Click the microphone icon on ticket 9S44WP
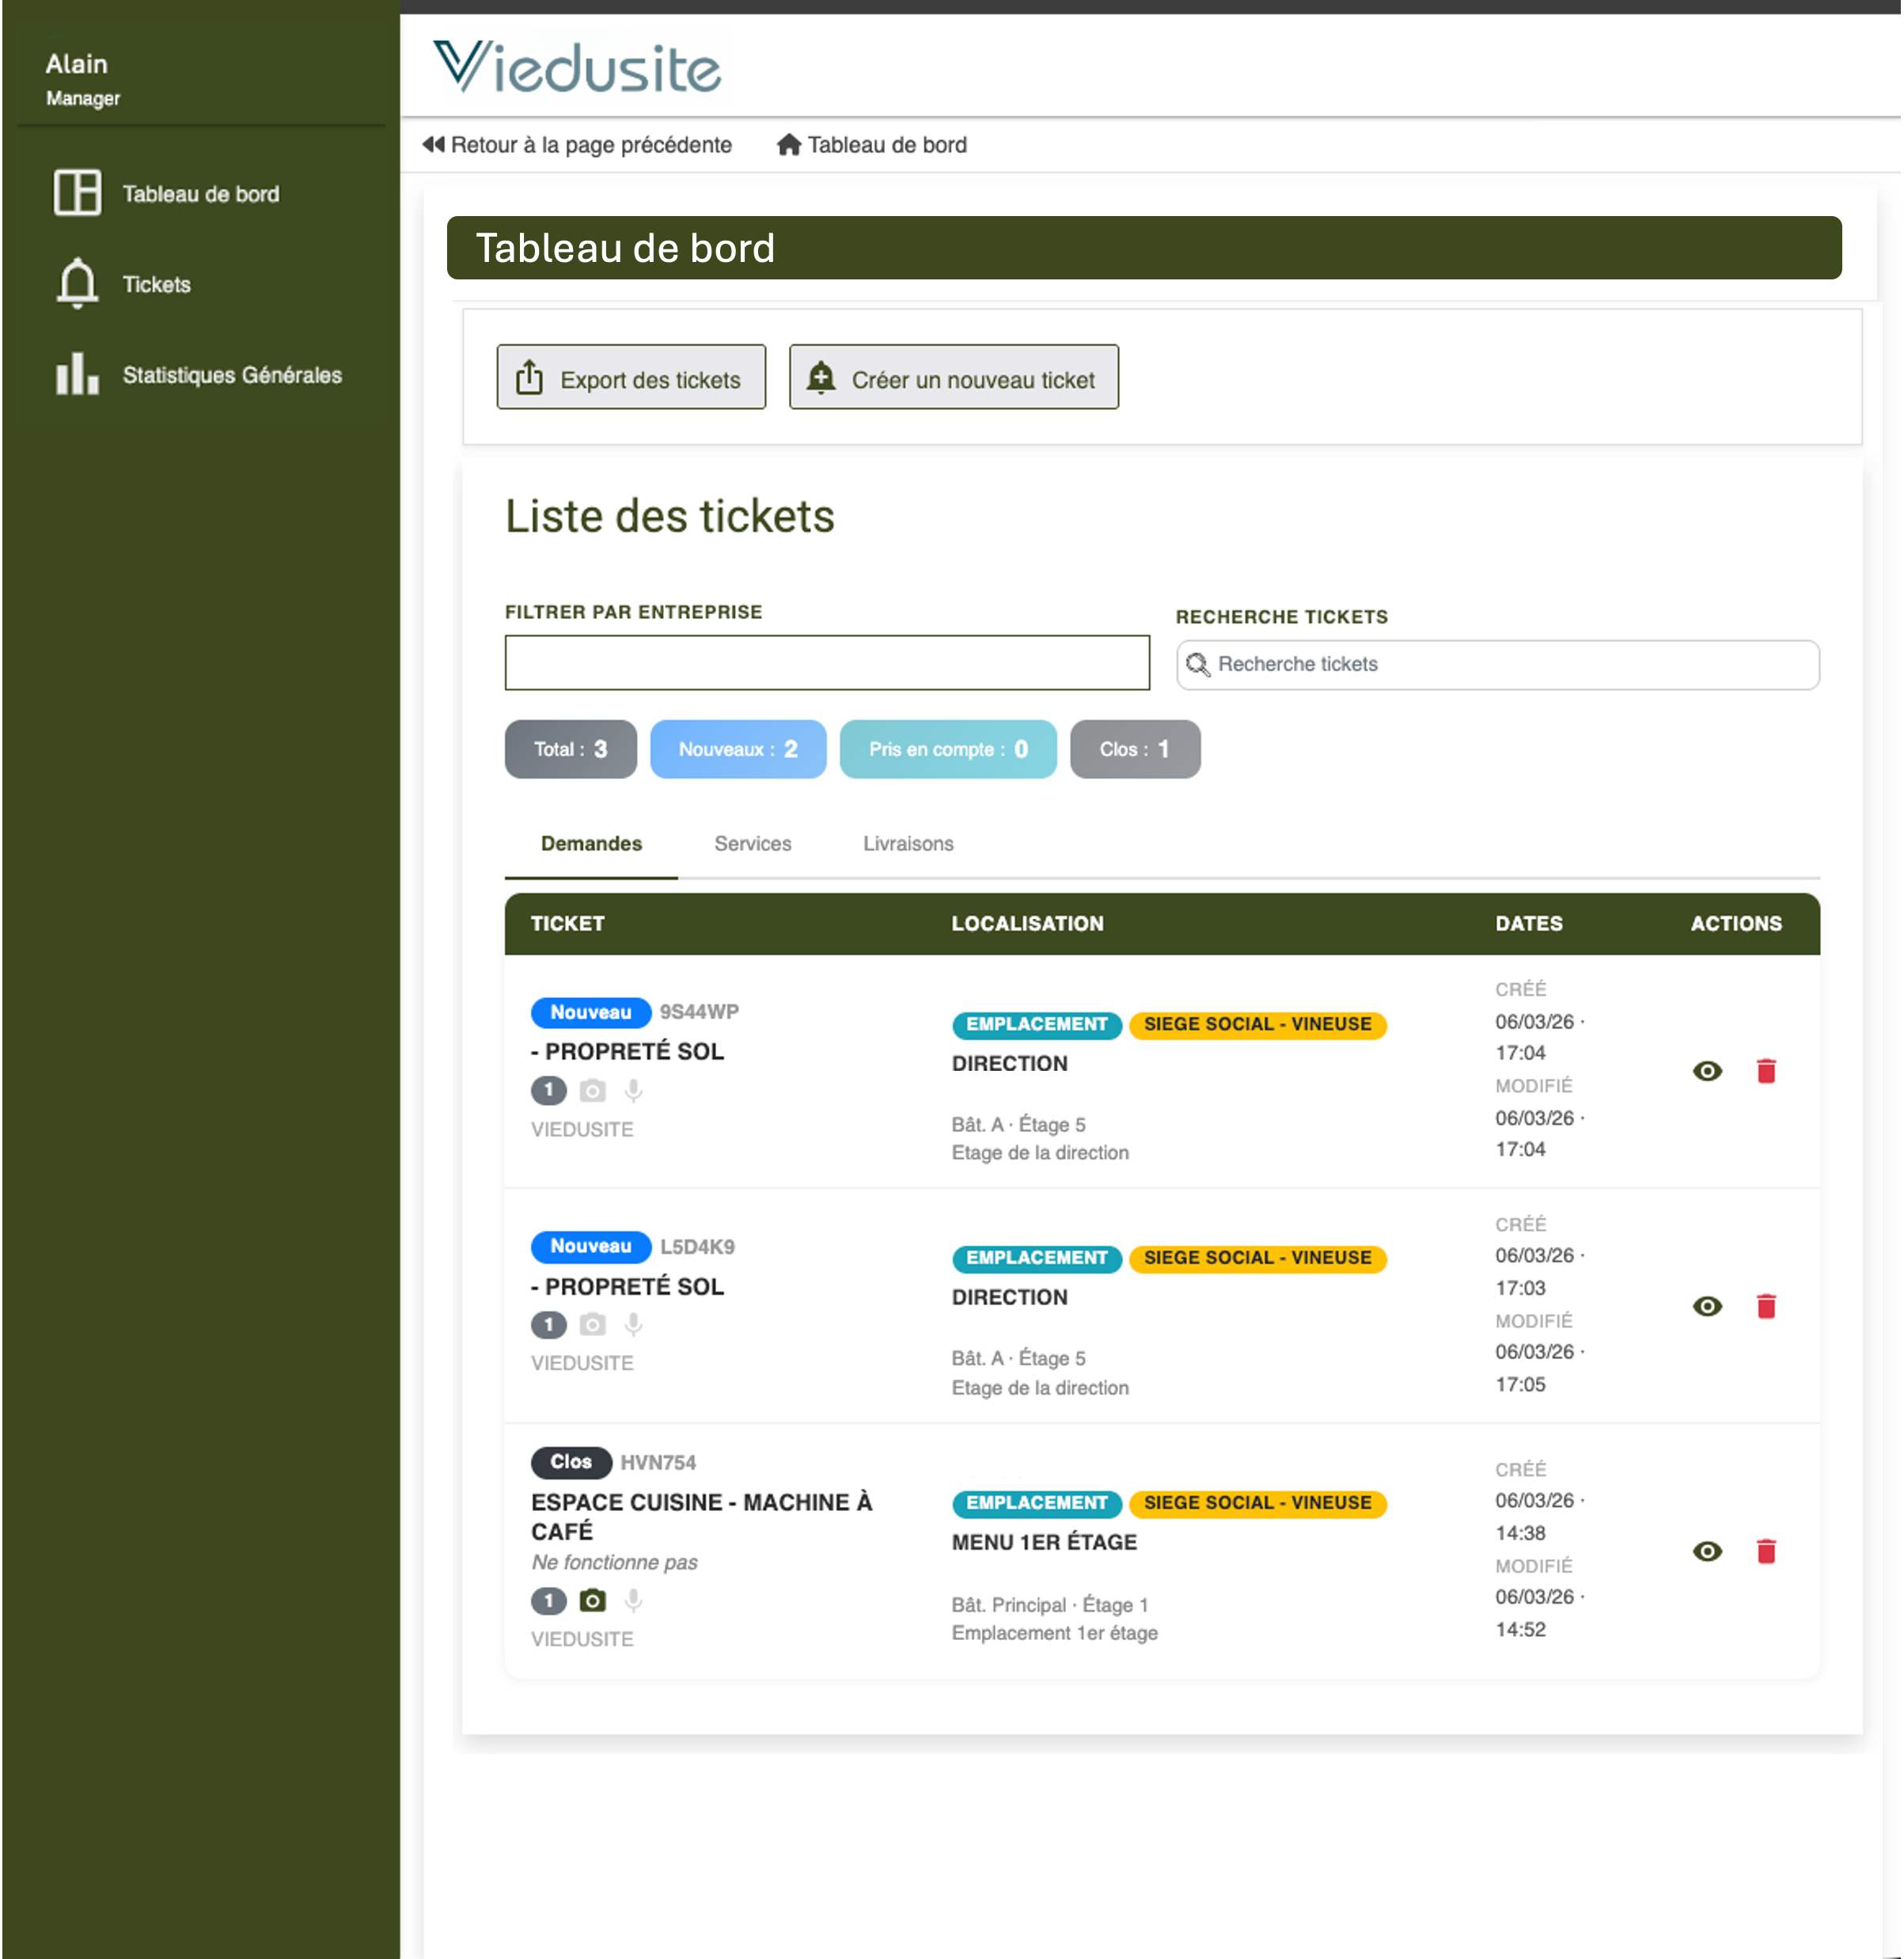 click(633, 1091)
